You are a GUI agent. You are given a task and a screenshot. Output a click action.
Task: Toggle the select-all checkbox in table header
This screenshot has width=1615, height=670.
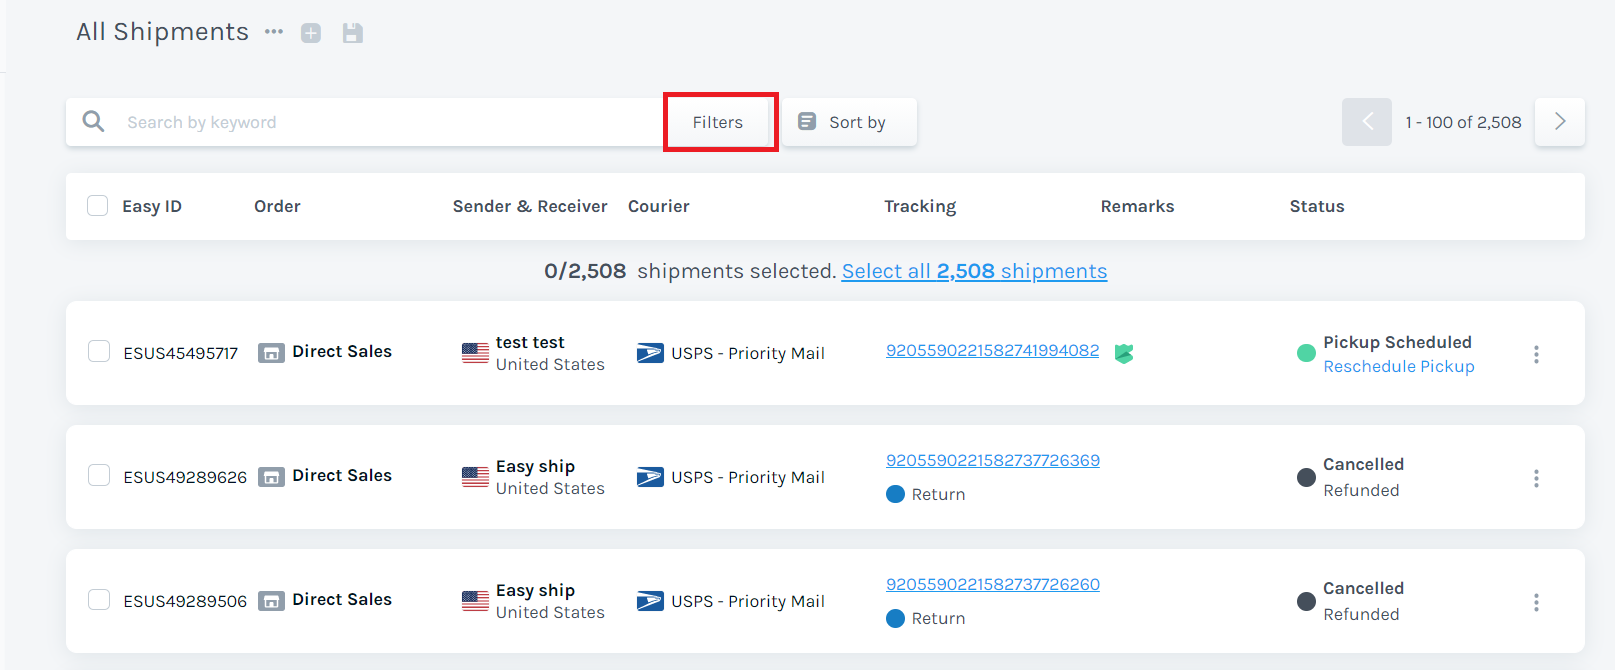click(x=98, y=206)
